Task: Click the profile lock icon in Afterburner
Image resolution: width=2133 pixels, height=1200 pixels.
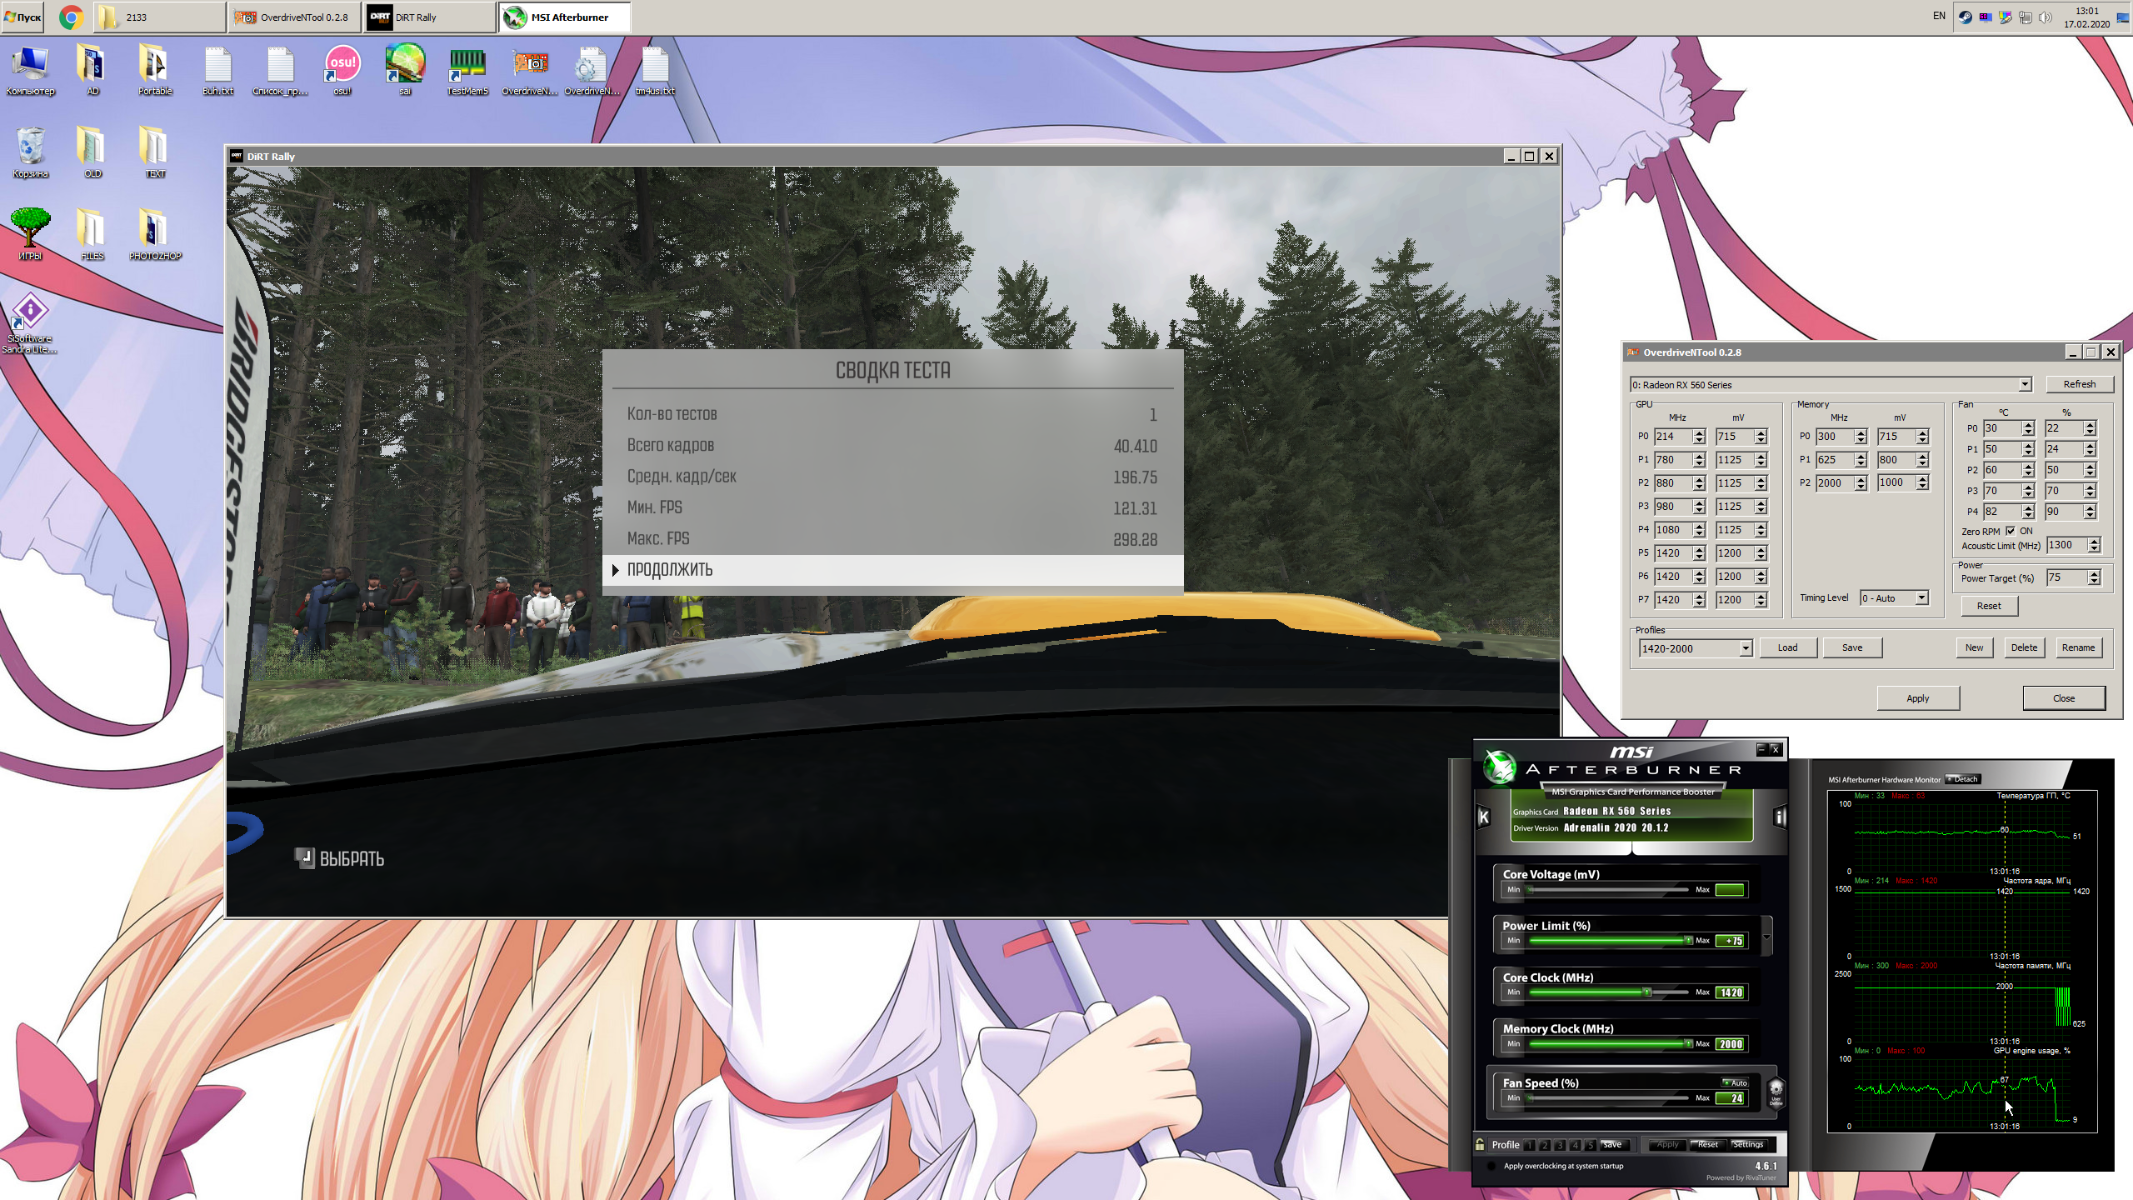Action: (1480, 1144)
